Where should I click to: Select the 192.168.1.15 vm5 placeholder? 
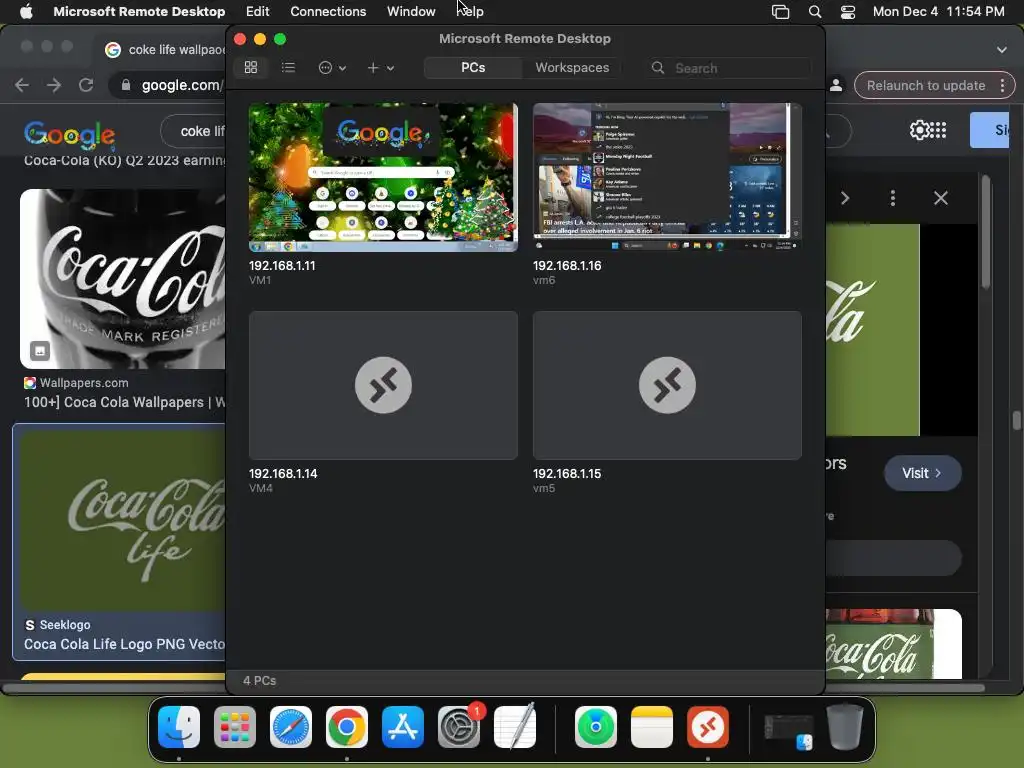point(667,385)
